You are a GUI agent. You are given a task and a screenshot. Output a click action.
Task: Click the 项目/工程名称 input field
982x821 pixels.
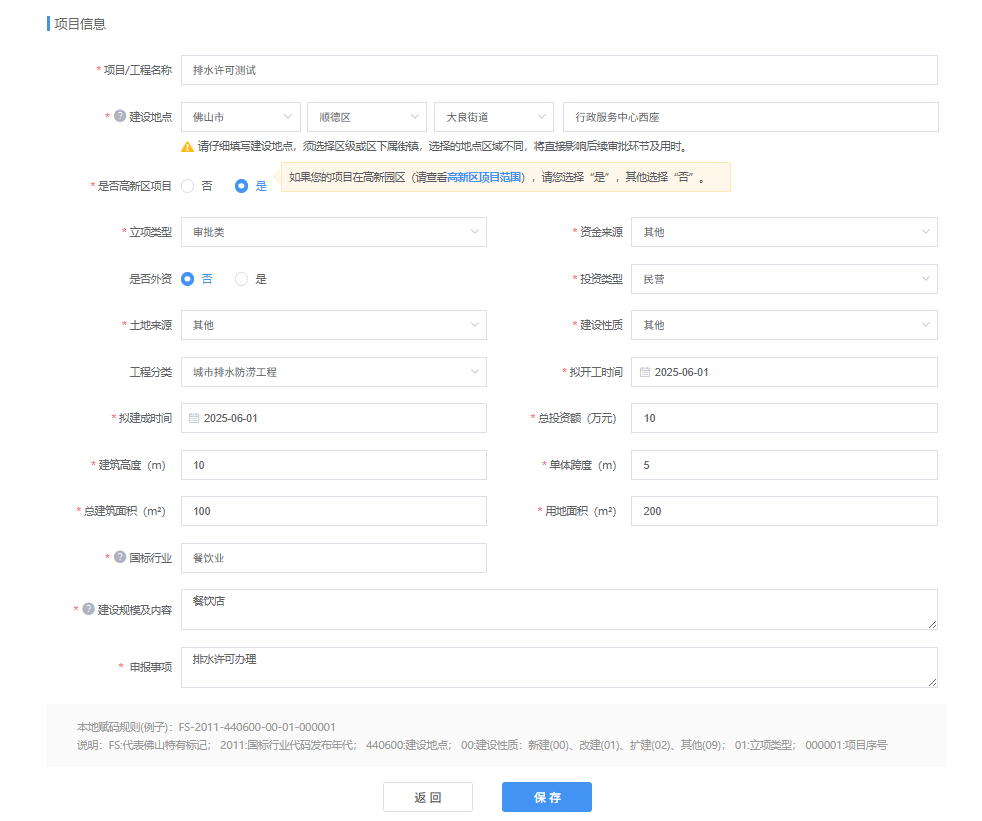pos(558,70)
